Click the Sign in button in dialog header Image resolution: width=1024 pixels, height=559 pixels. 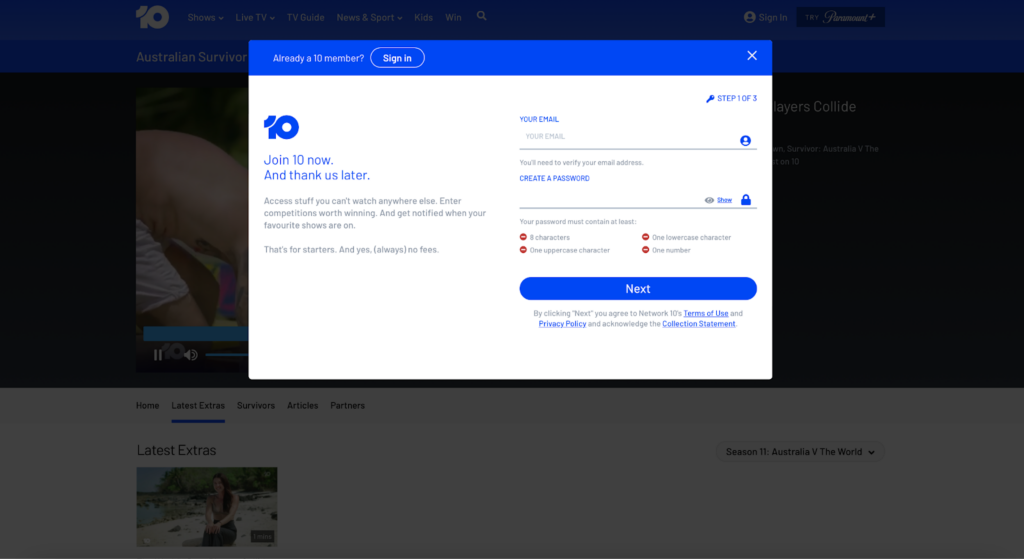[397, 58]
